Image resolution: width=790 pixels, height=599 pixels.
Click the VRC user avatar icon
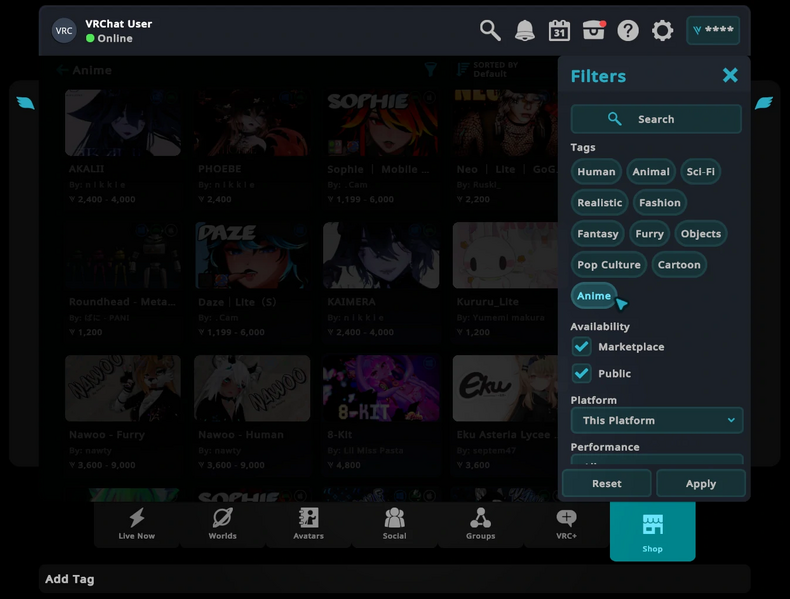[x=64, y=31]
